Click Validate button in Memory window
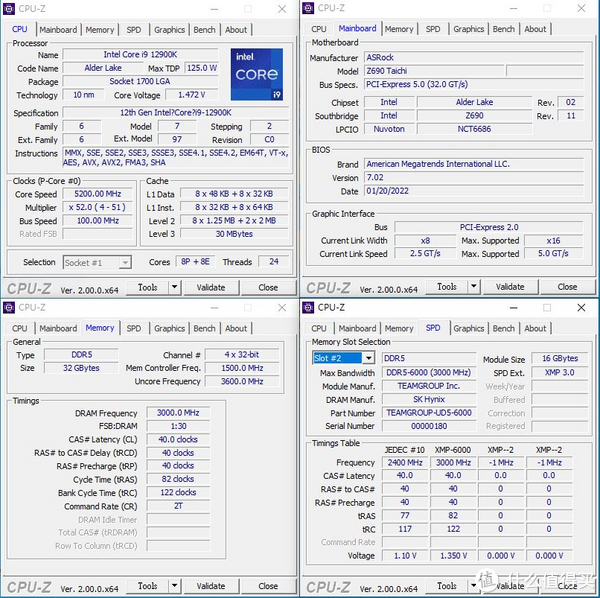 pos(211,586)
